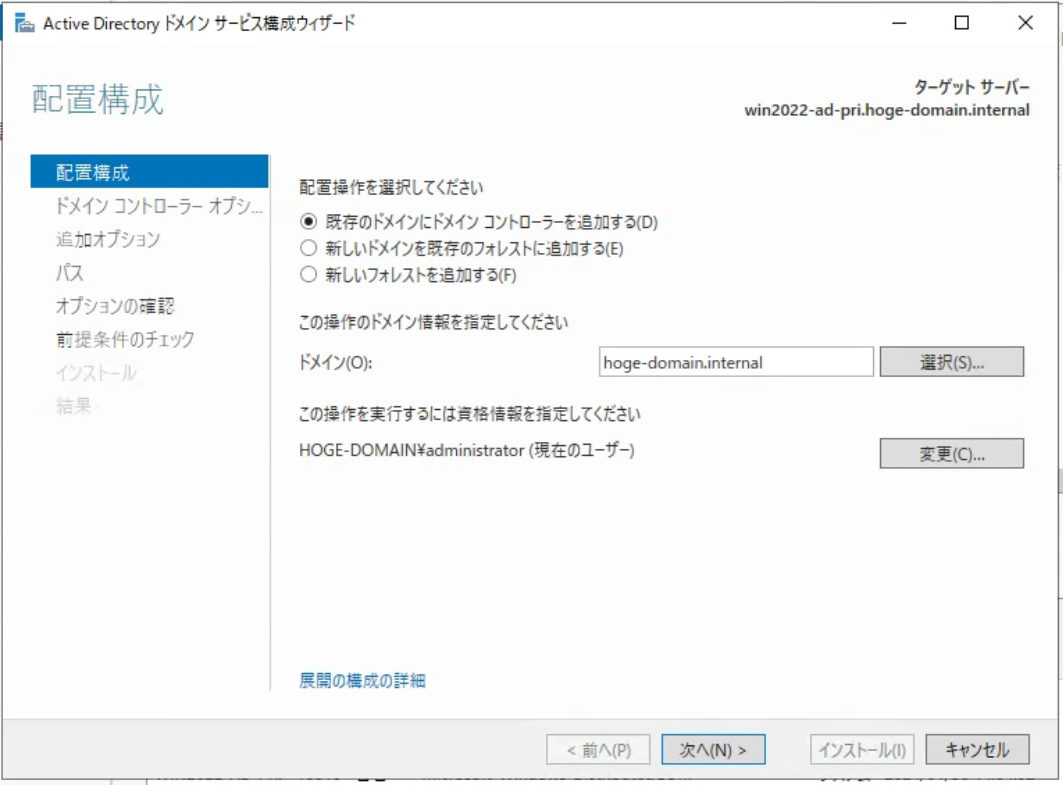The image size is (1063, 785).
Task: Maximize the wizard window
Action: pos(961,23)
